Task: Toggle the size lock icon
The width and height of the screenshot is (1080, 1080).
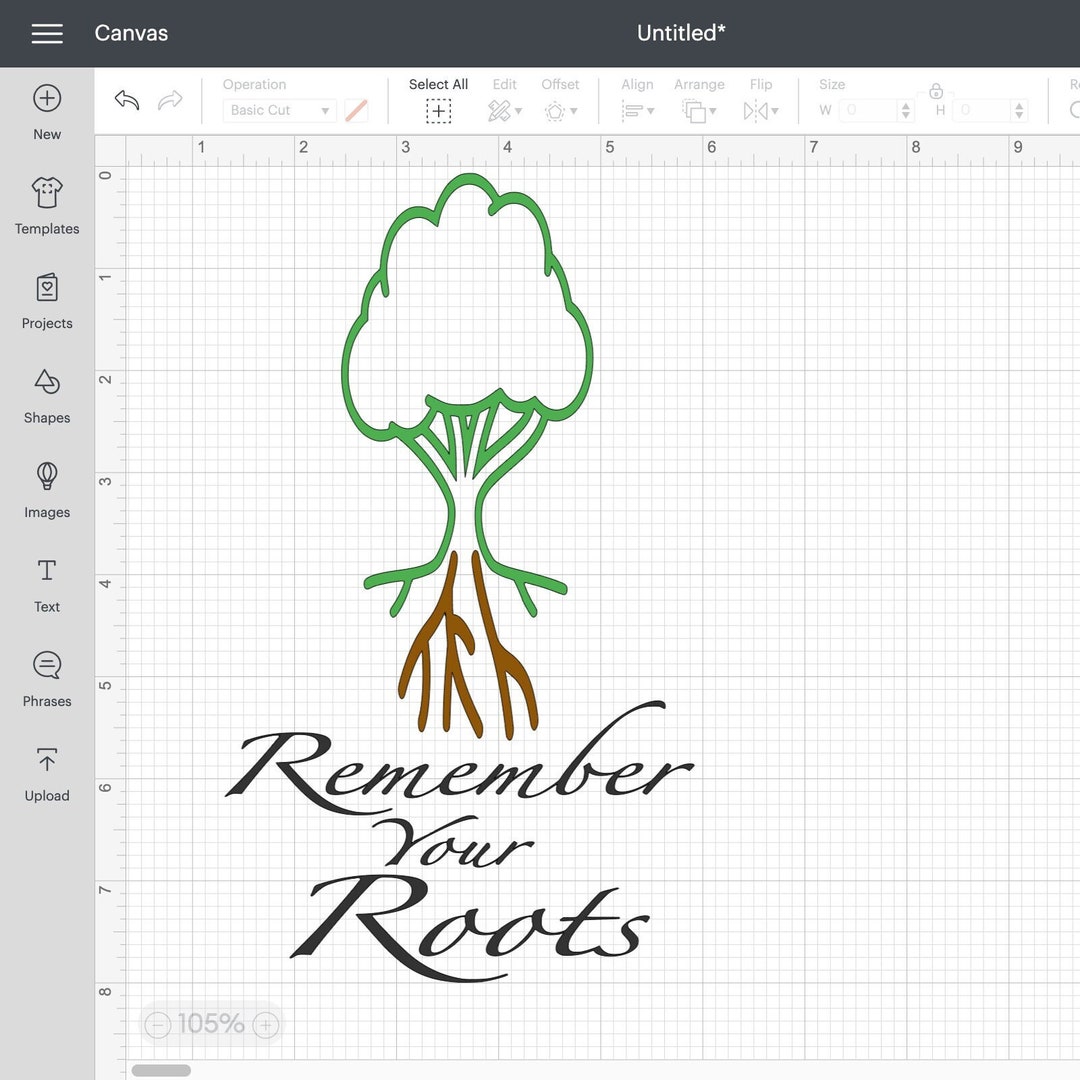Action: (x=935, y=90)
